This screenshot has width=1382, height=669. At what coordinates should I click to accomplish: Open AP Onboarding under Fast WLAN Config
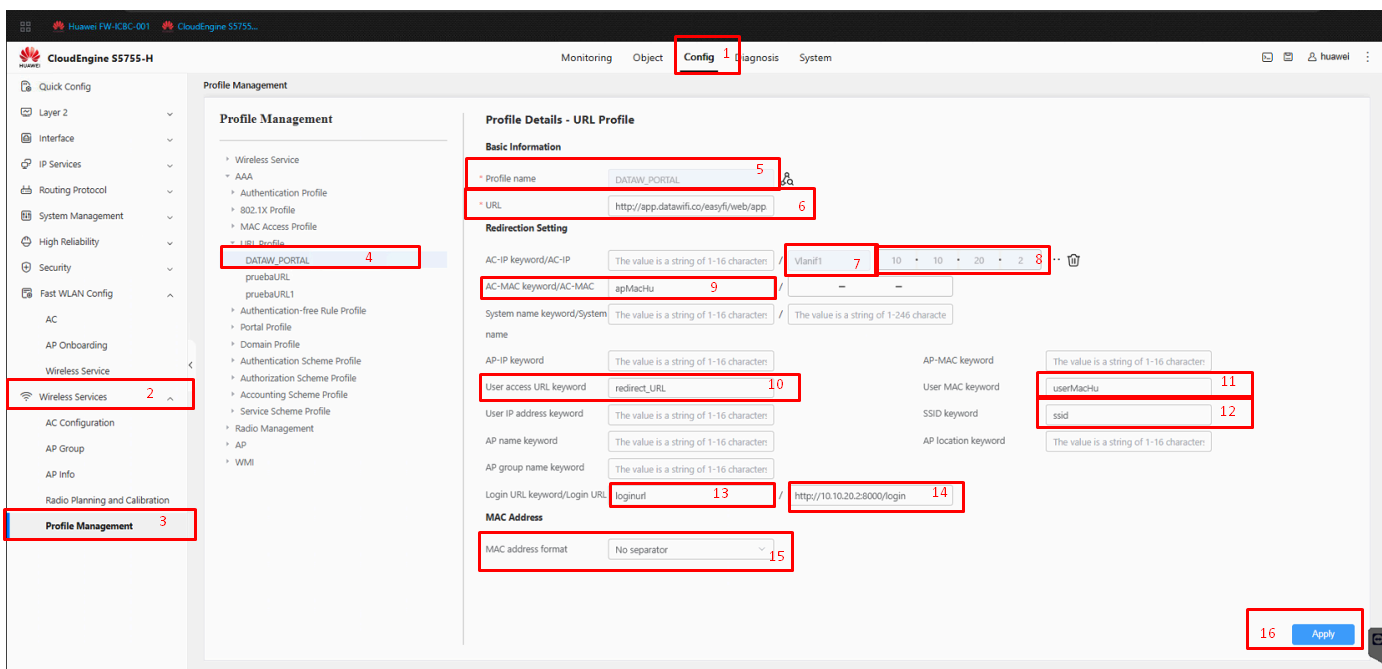coord(76,345)
